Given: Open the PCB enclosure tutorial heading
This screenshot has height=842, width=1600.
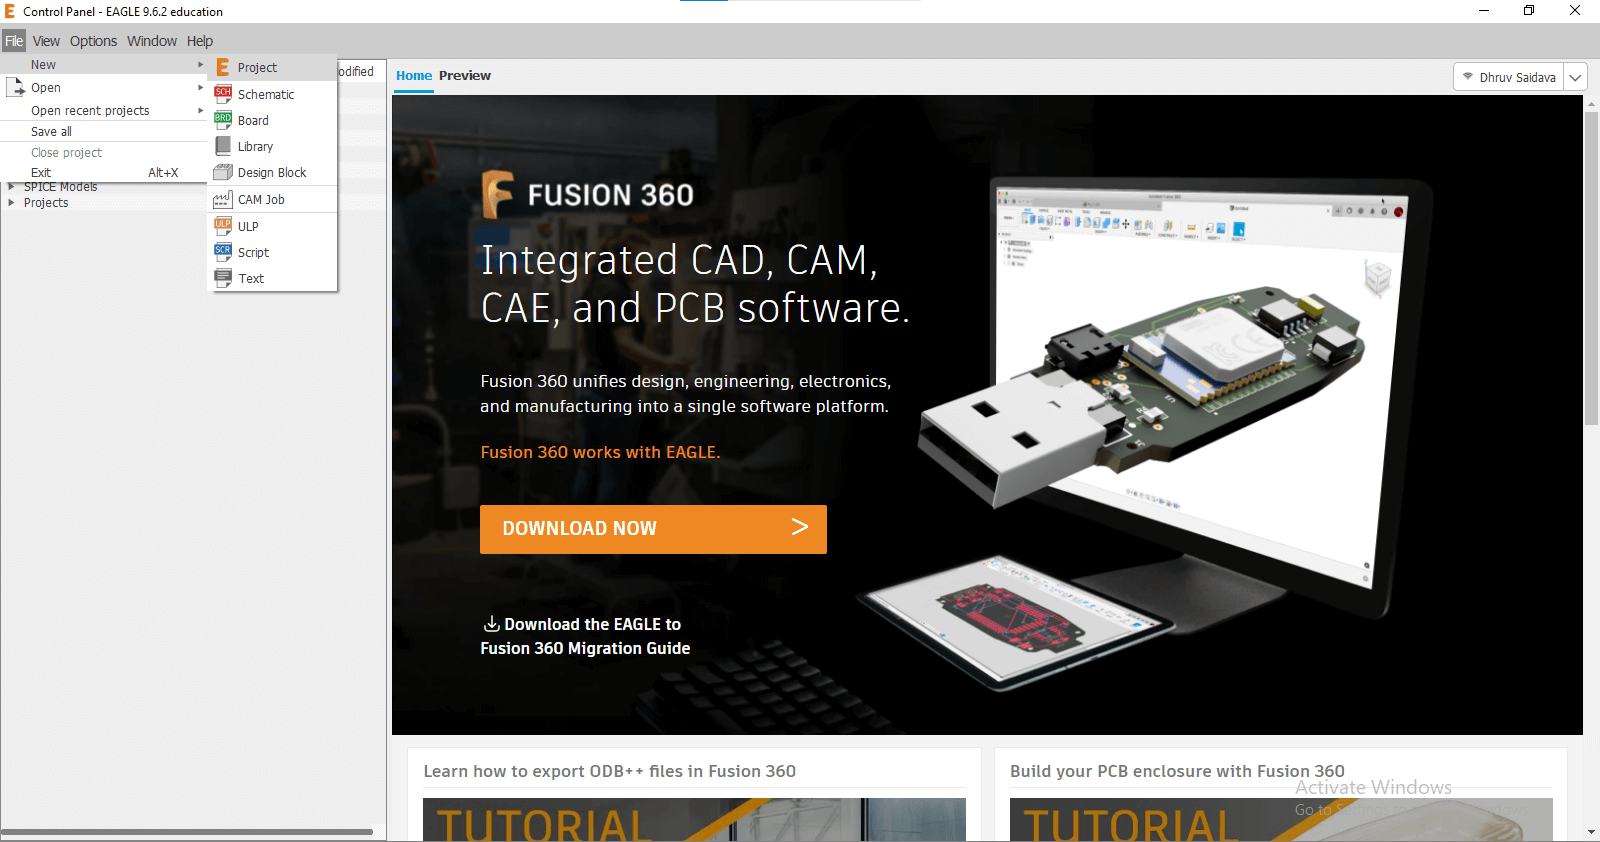Looking at the screenshot, I should point(1177,771).
